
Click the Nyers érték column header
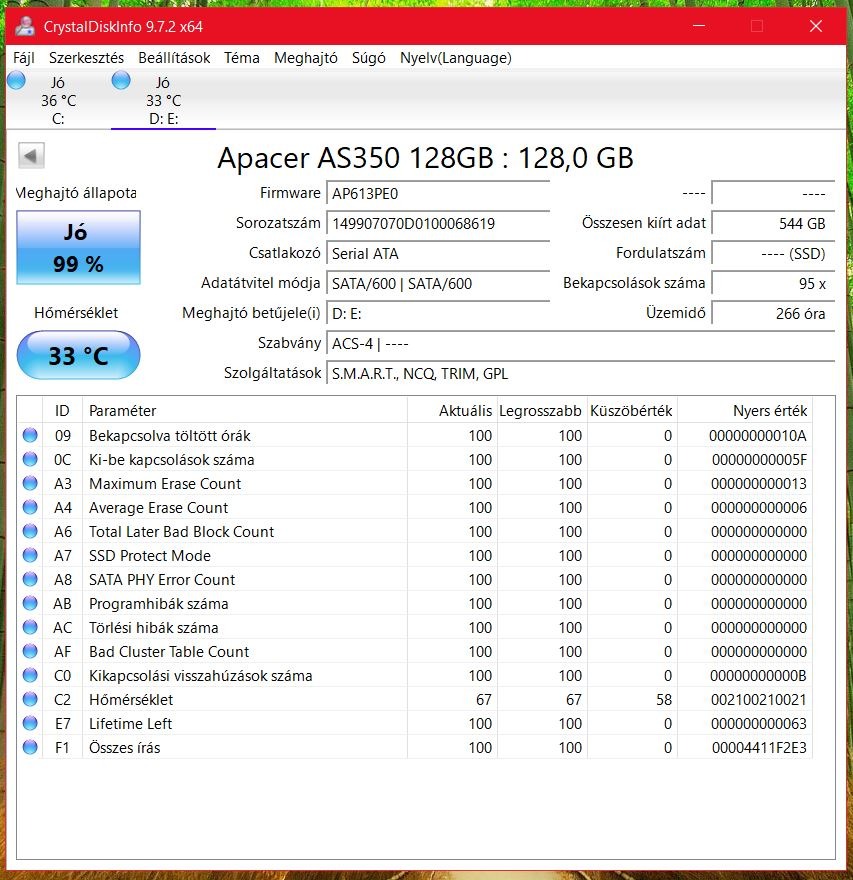point(745,411)
